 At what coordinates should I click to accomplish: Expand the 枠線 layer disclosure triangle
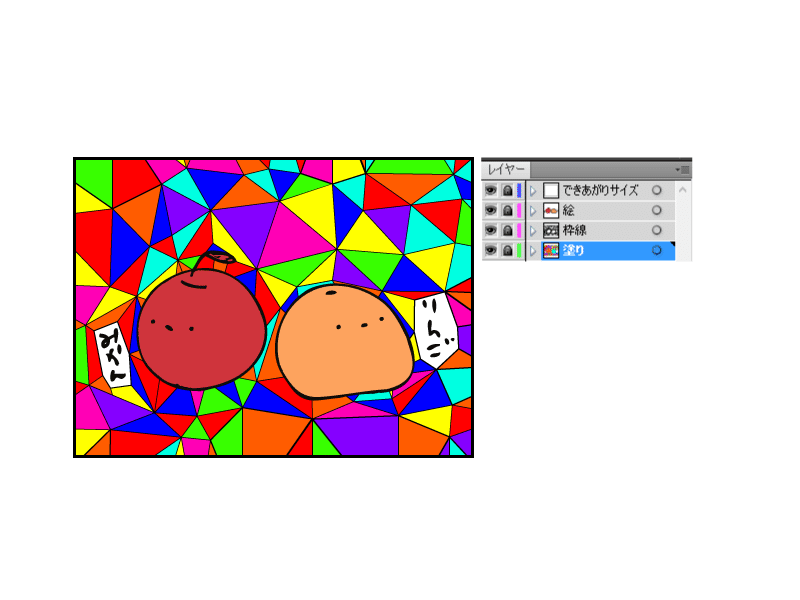(x=533, y=231)
